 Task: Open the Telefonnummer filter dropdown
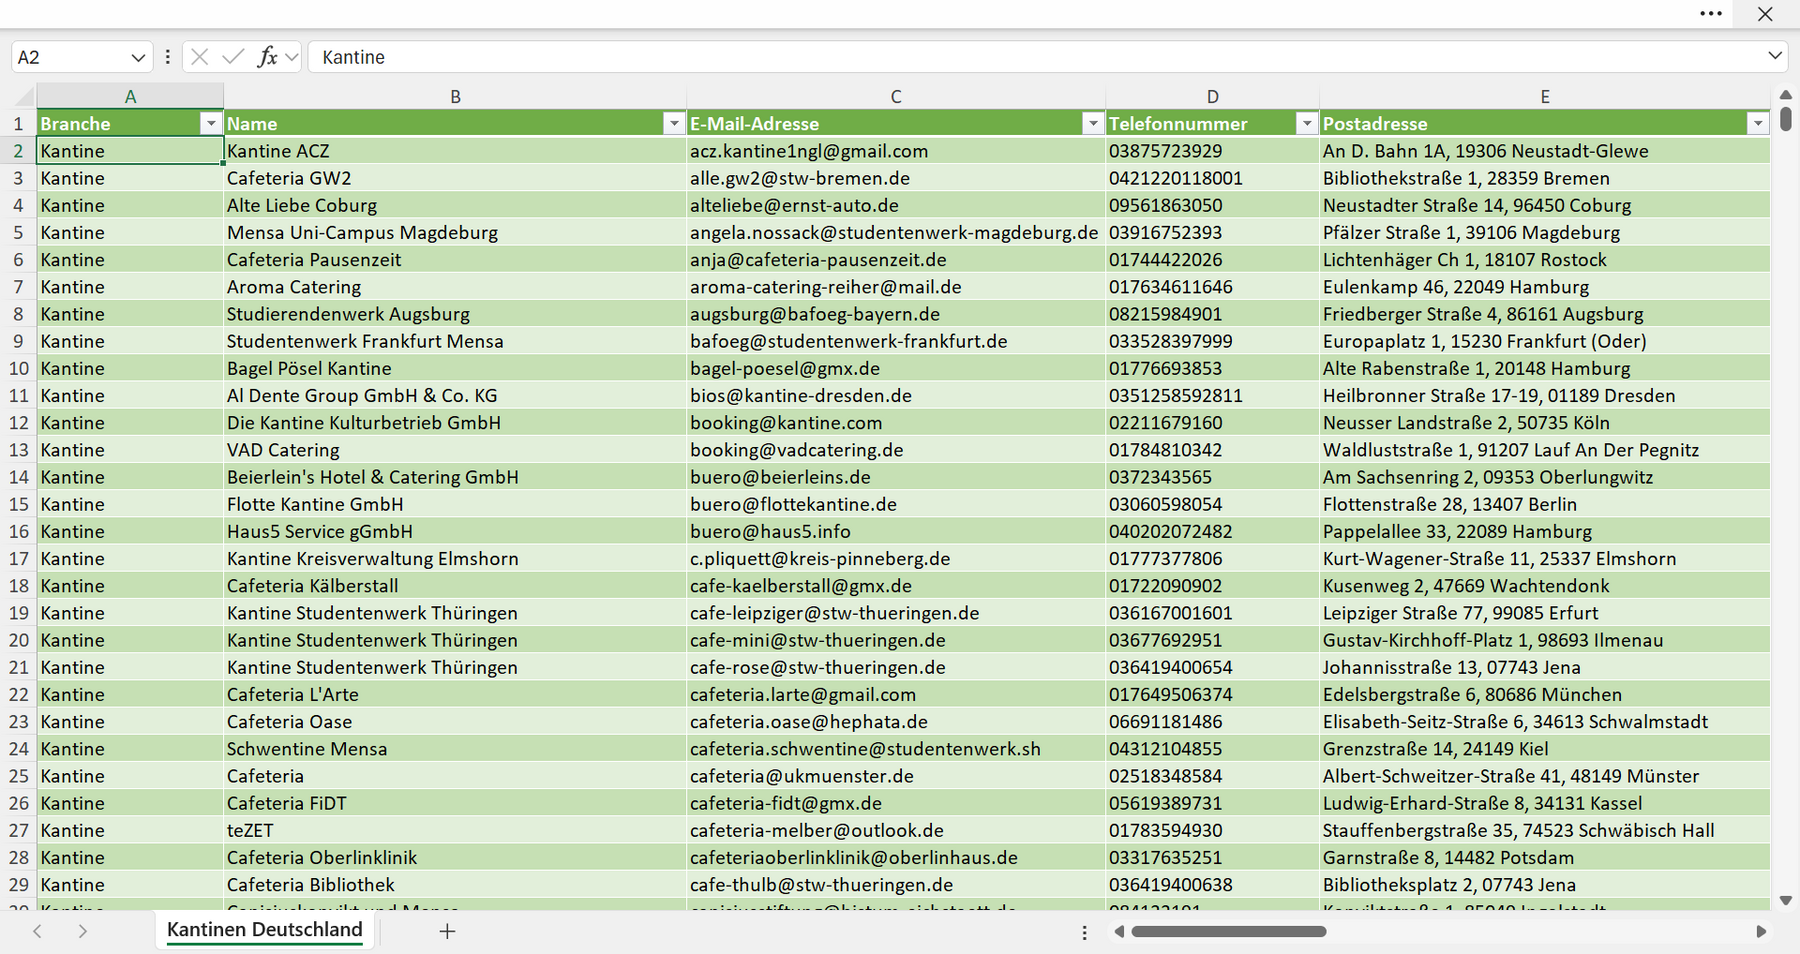pyautogui.click(x=1306, y=123)
